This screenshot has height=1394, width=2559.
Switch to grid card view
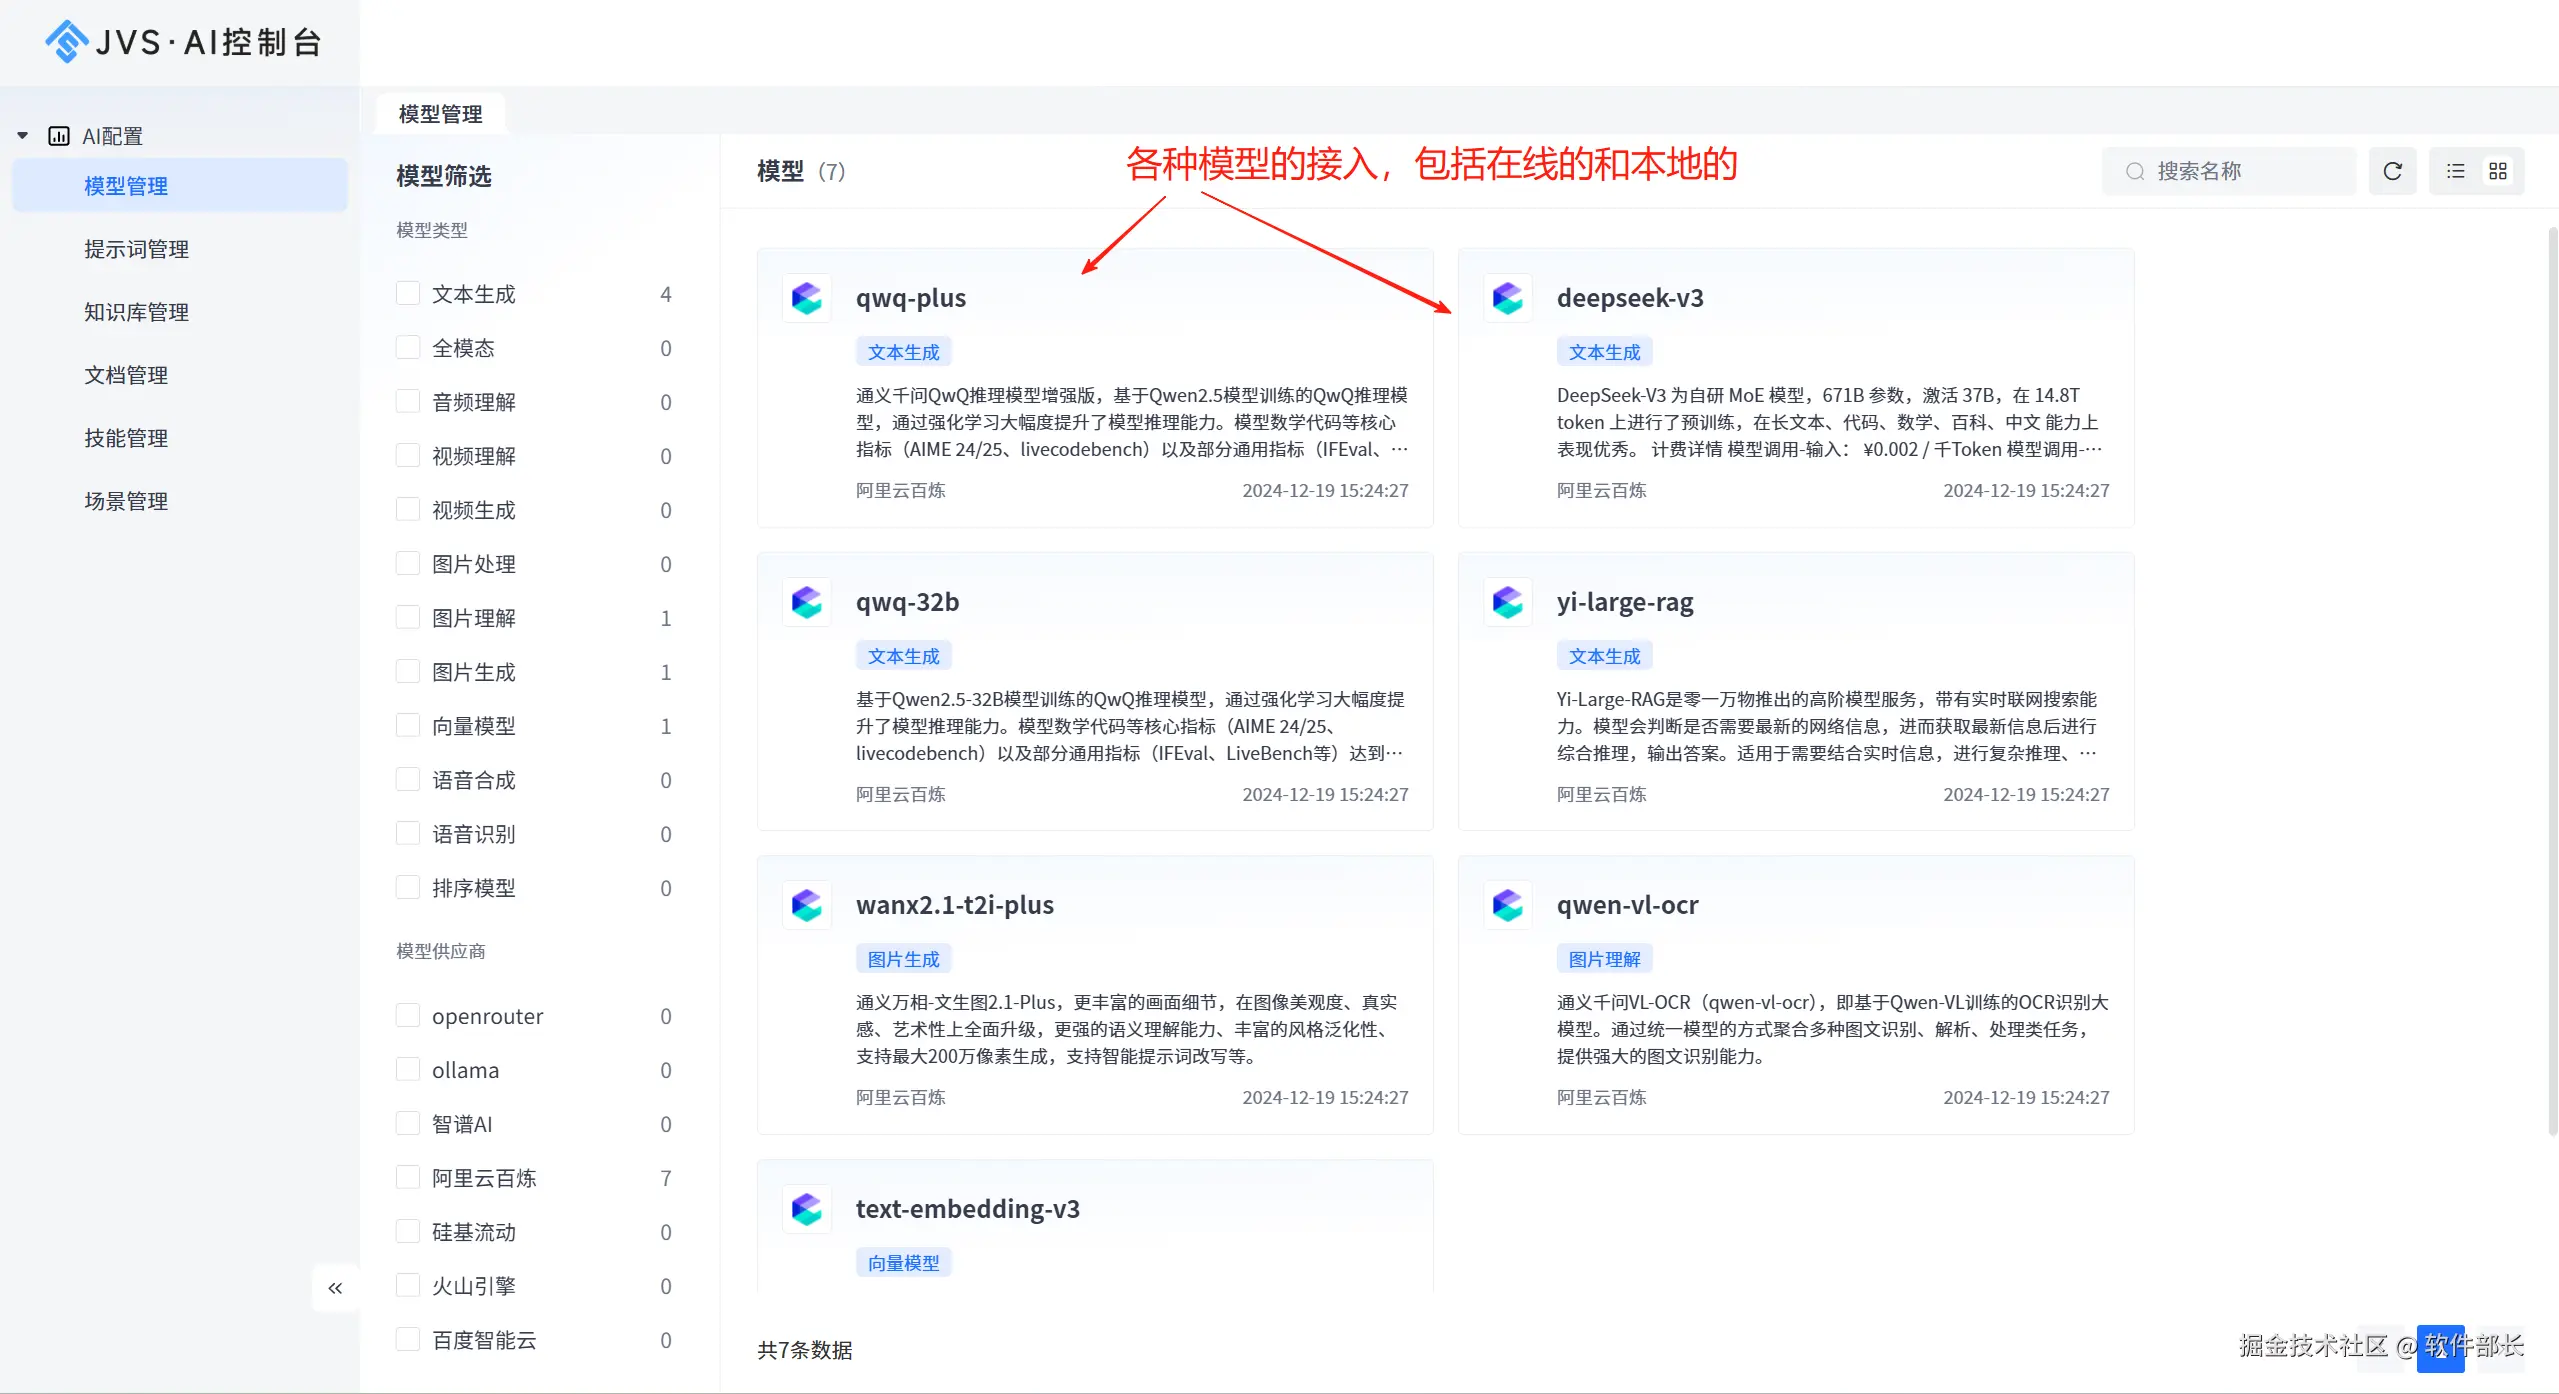(x=2498, y=171)
